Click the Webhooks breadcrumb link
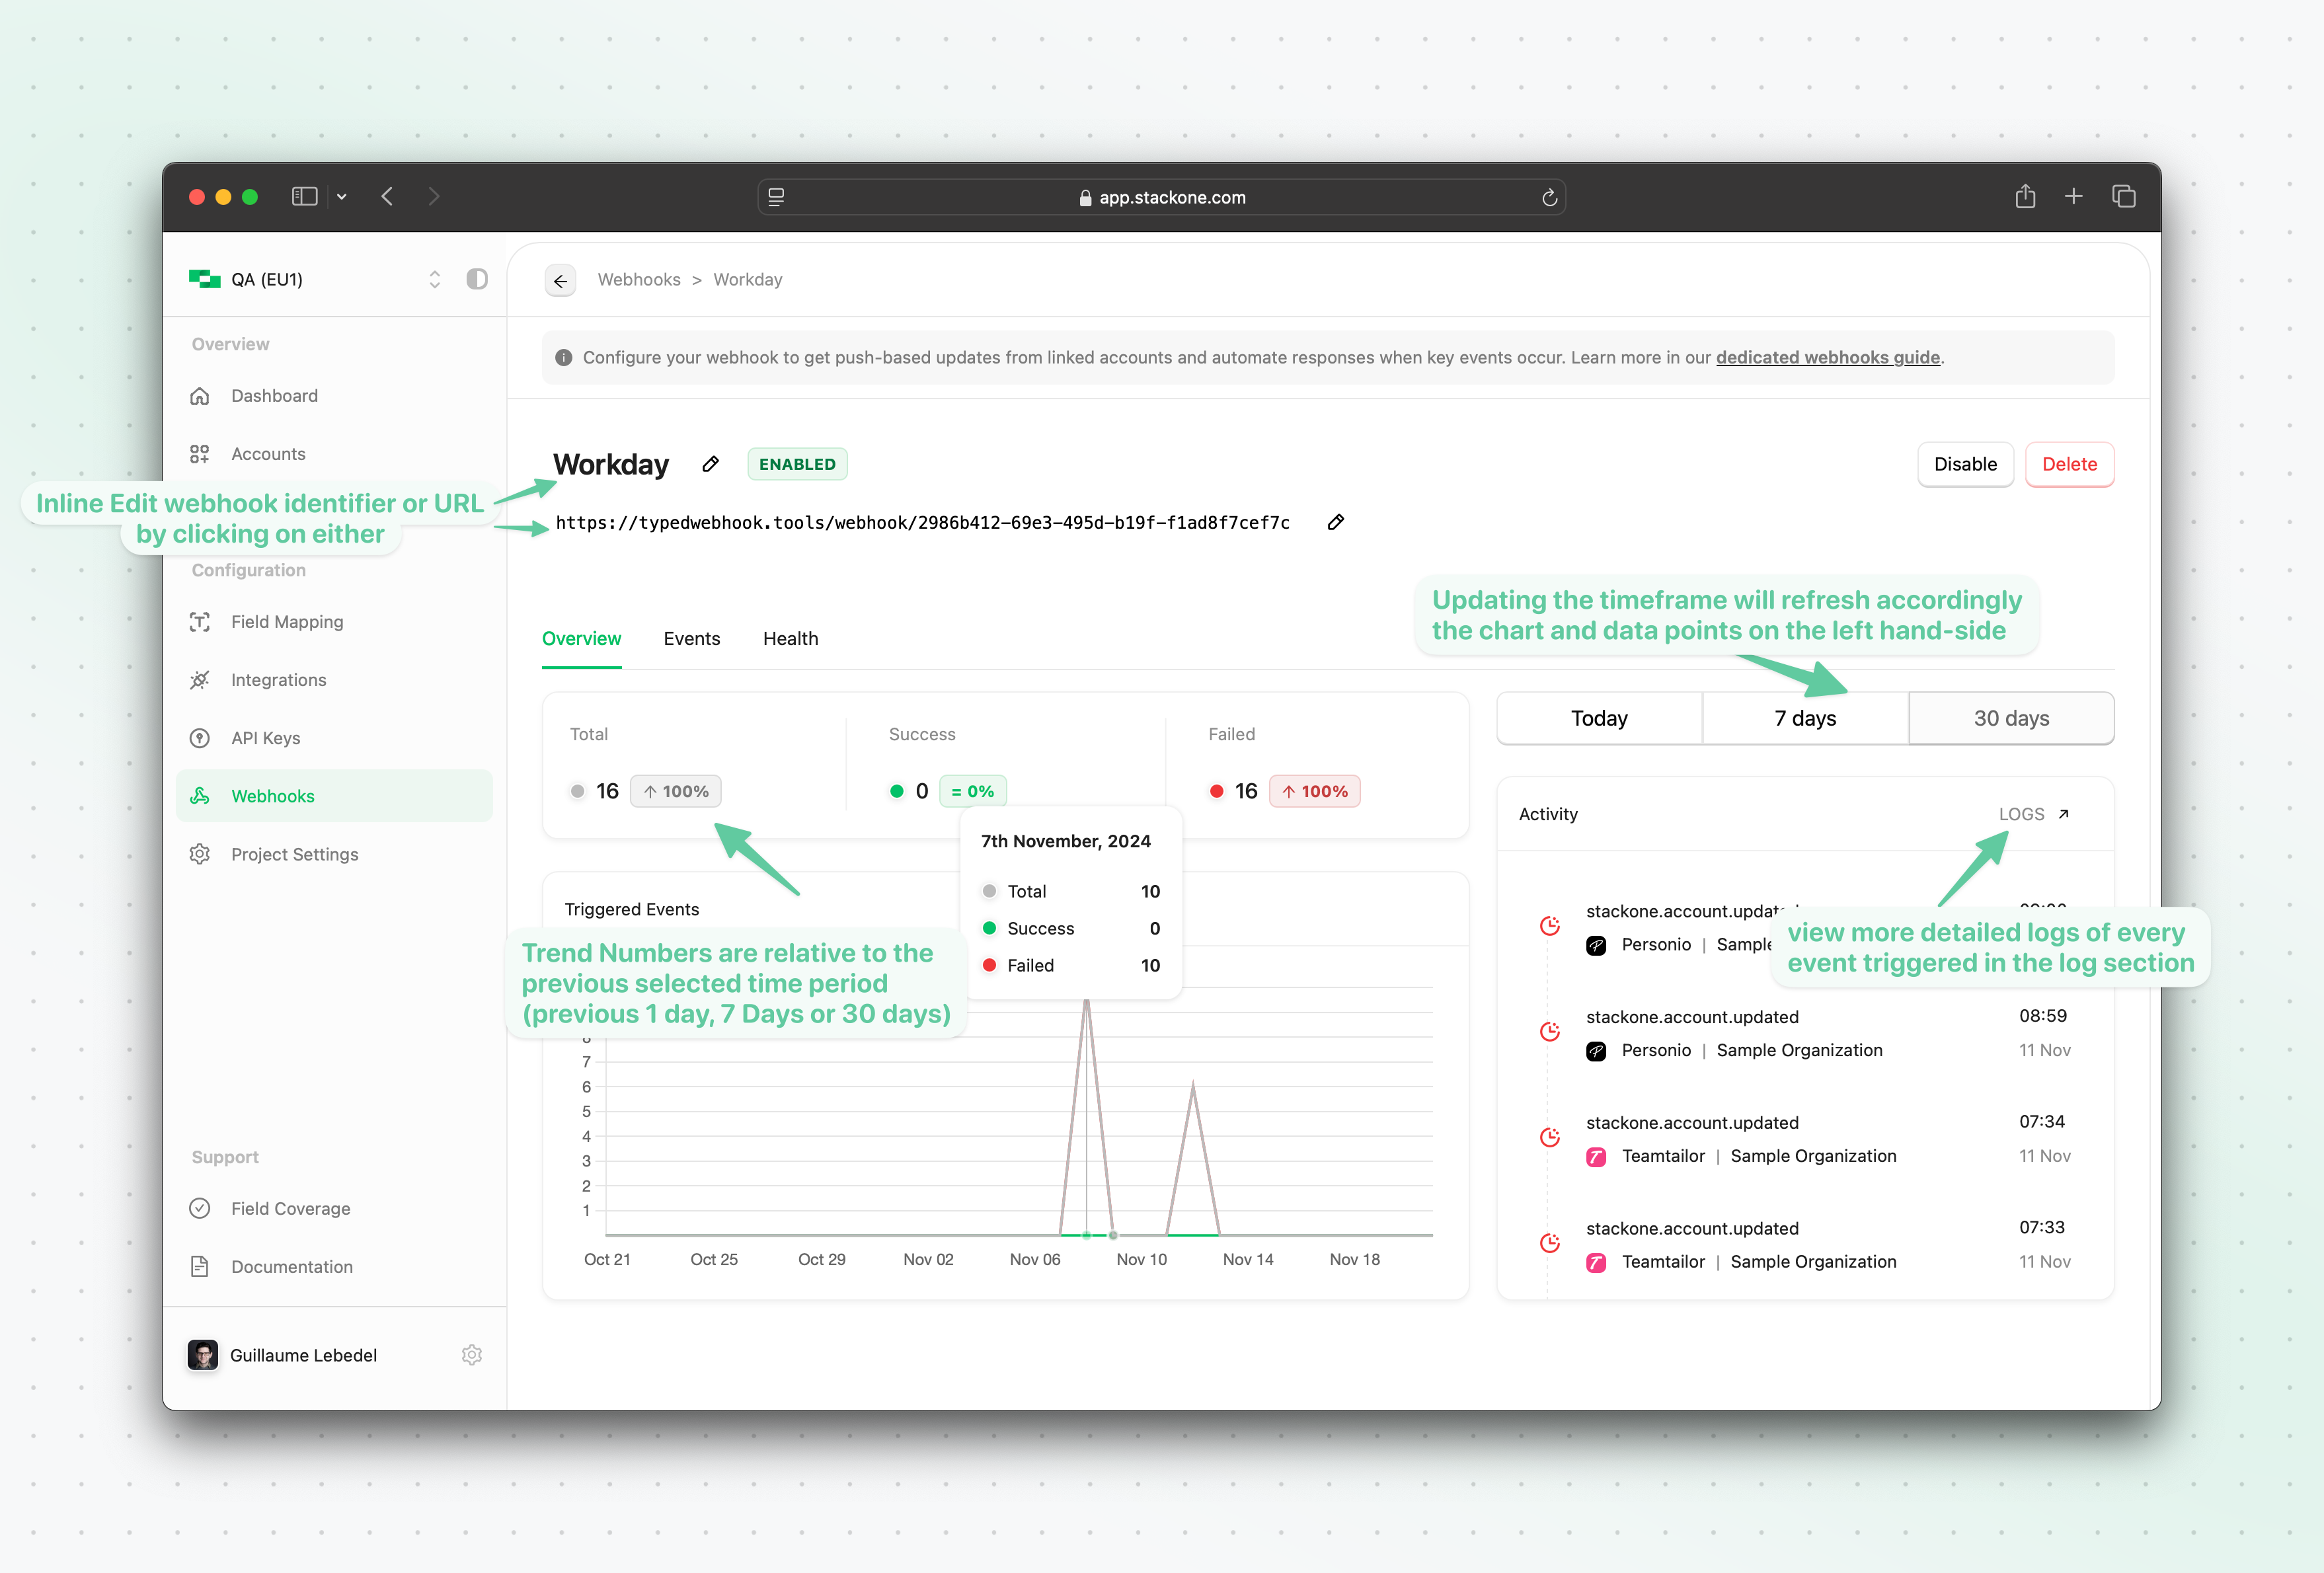This screenshot has height=1573, width=2324. (x=639, y=280)
